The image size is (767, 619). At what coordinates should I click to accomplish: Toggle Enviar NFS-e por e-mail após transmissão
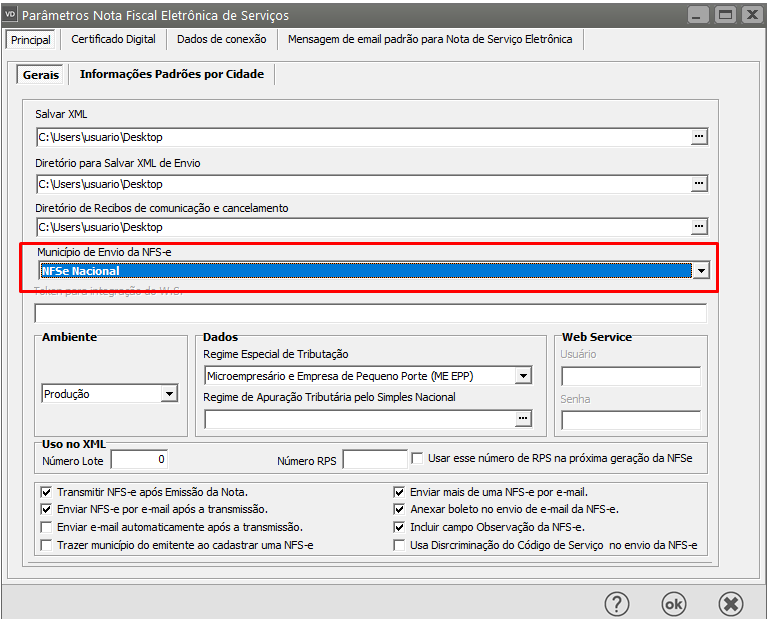coord(46,509)
